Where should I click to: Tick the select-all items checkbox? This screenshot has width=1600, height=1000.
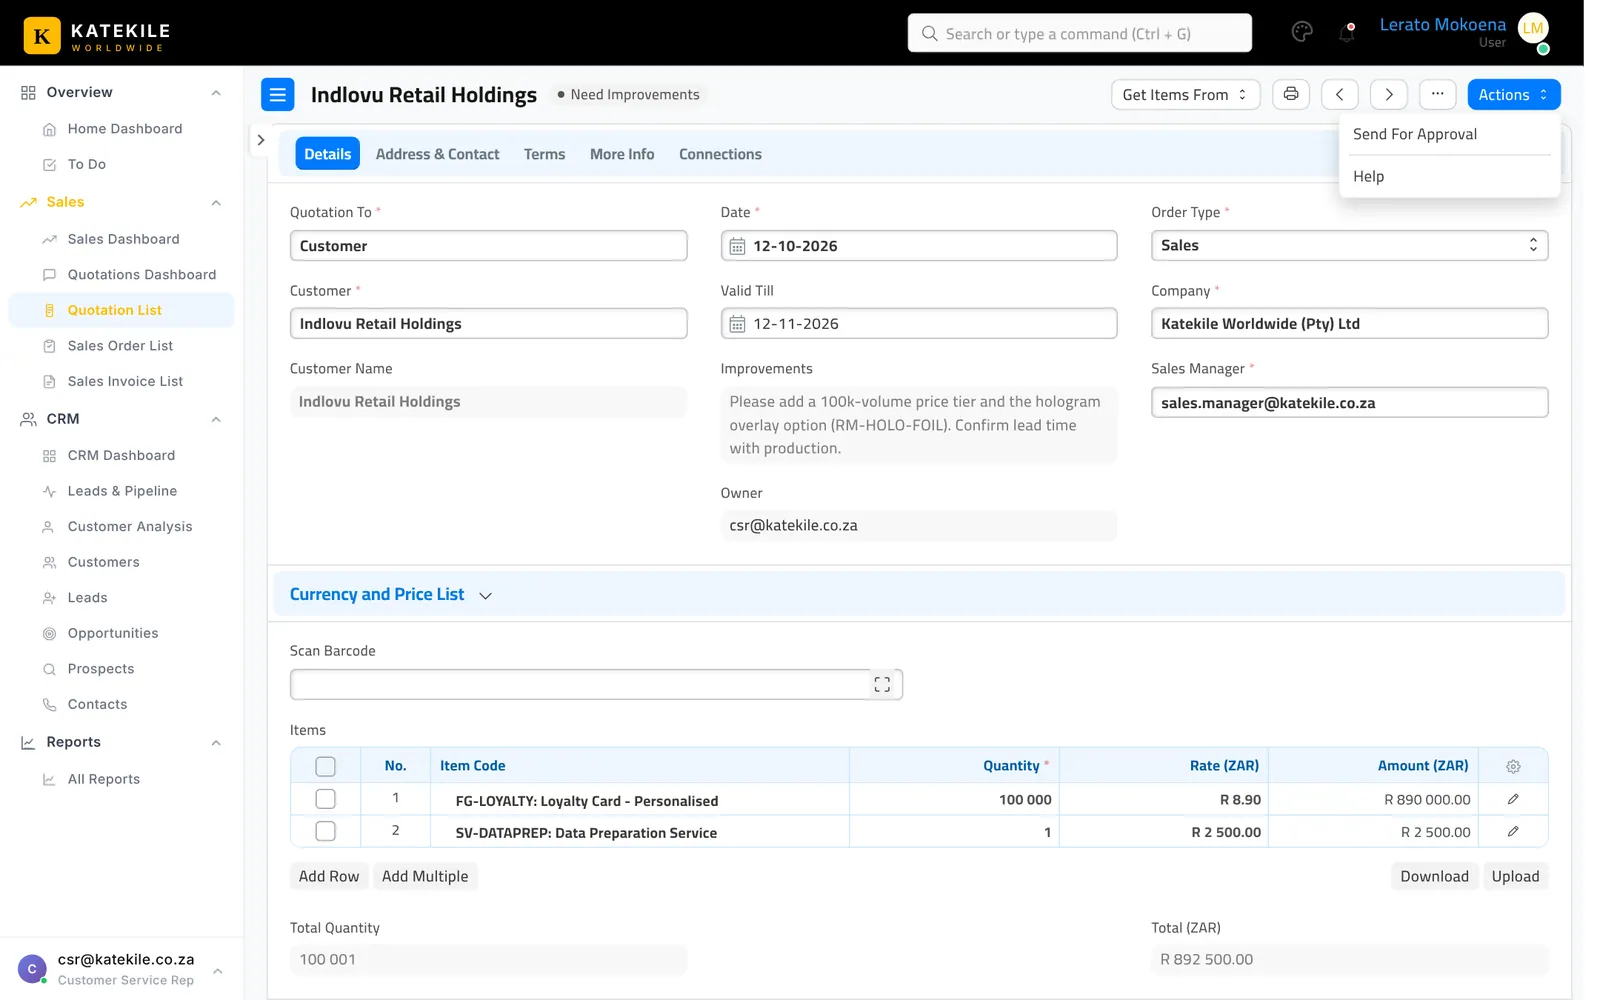tap(325, 766)
